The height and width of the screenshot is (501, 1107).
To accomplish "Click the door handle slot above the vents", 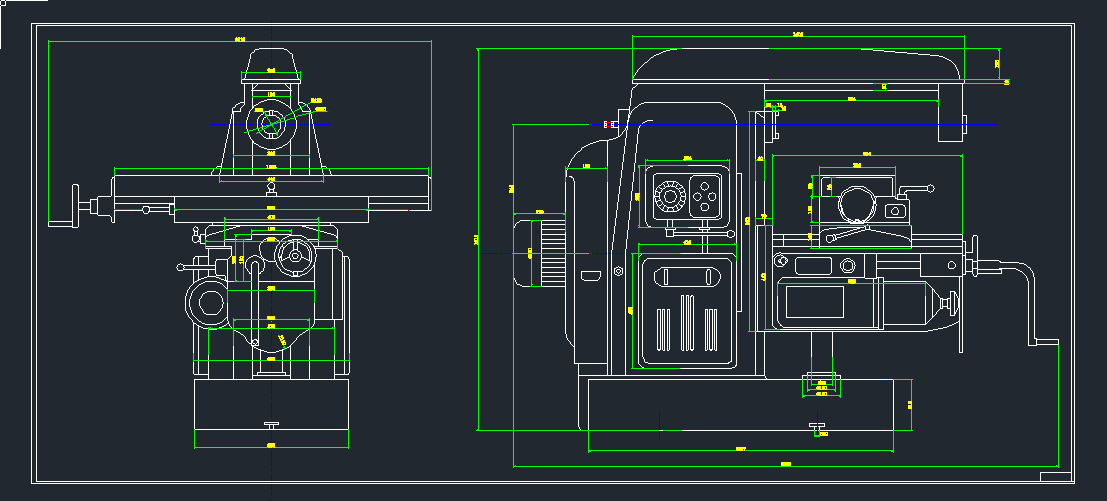I will click(x=685, y=277).
